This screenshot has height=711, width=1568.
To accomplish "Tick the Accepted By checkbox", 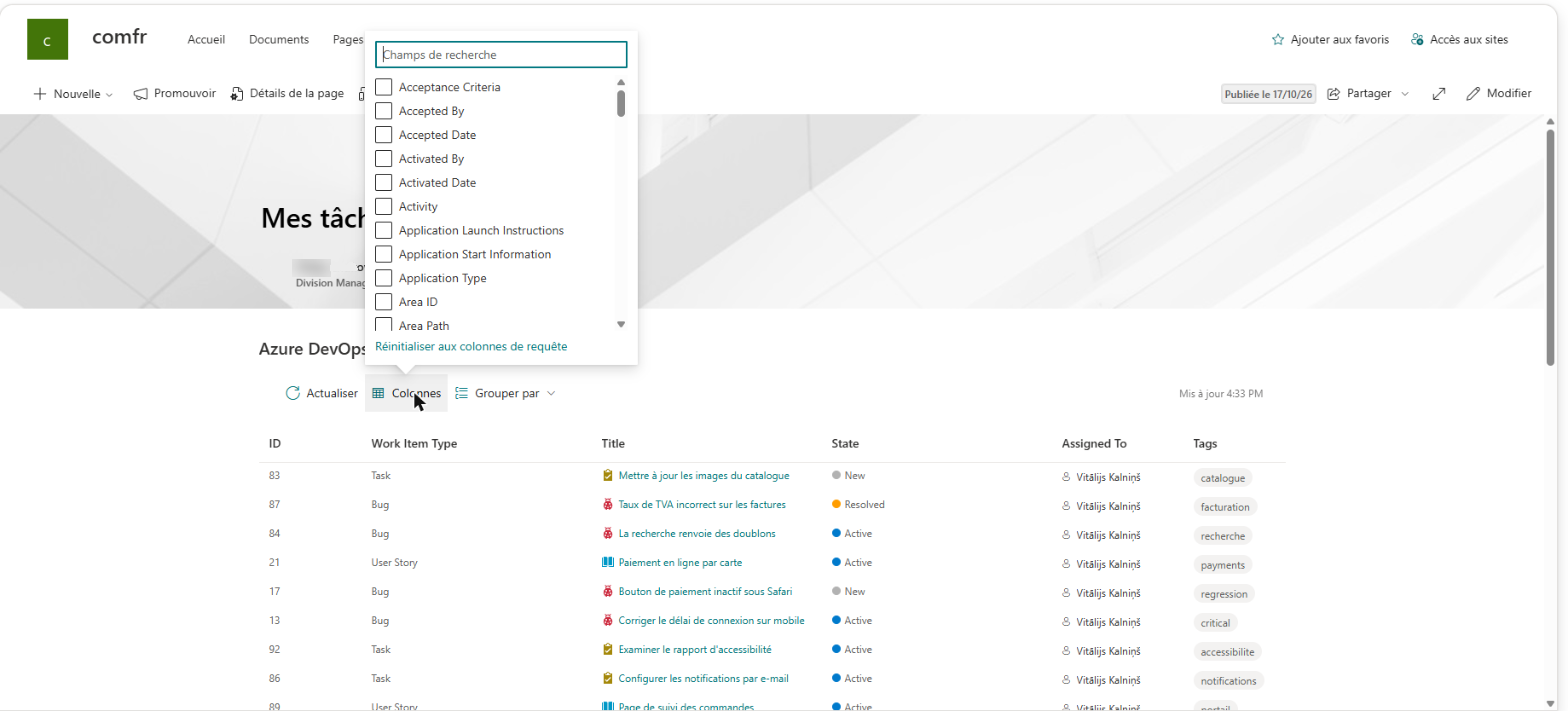I will click(x=383, y=111).
